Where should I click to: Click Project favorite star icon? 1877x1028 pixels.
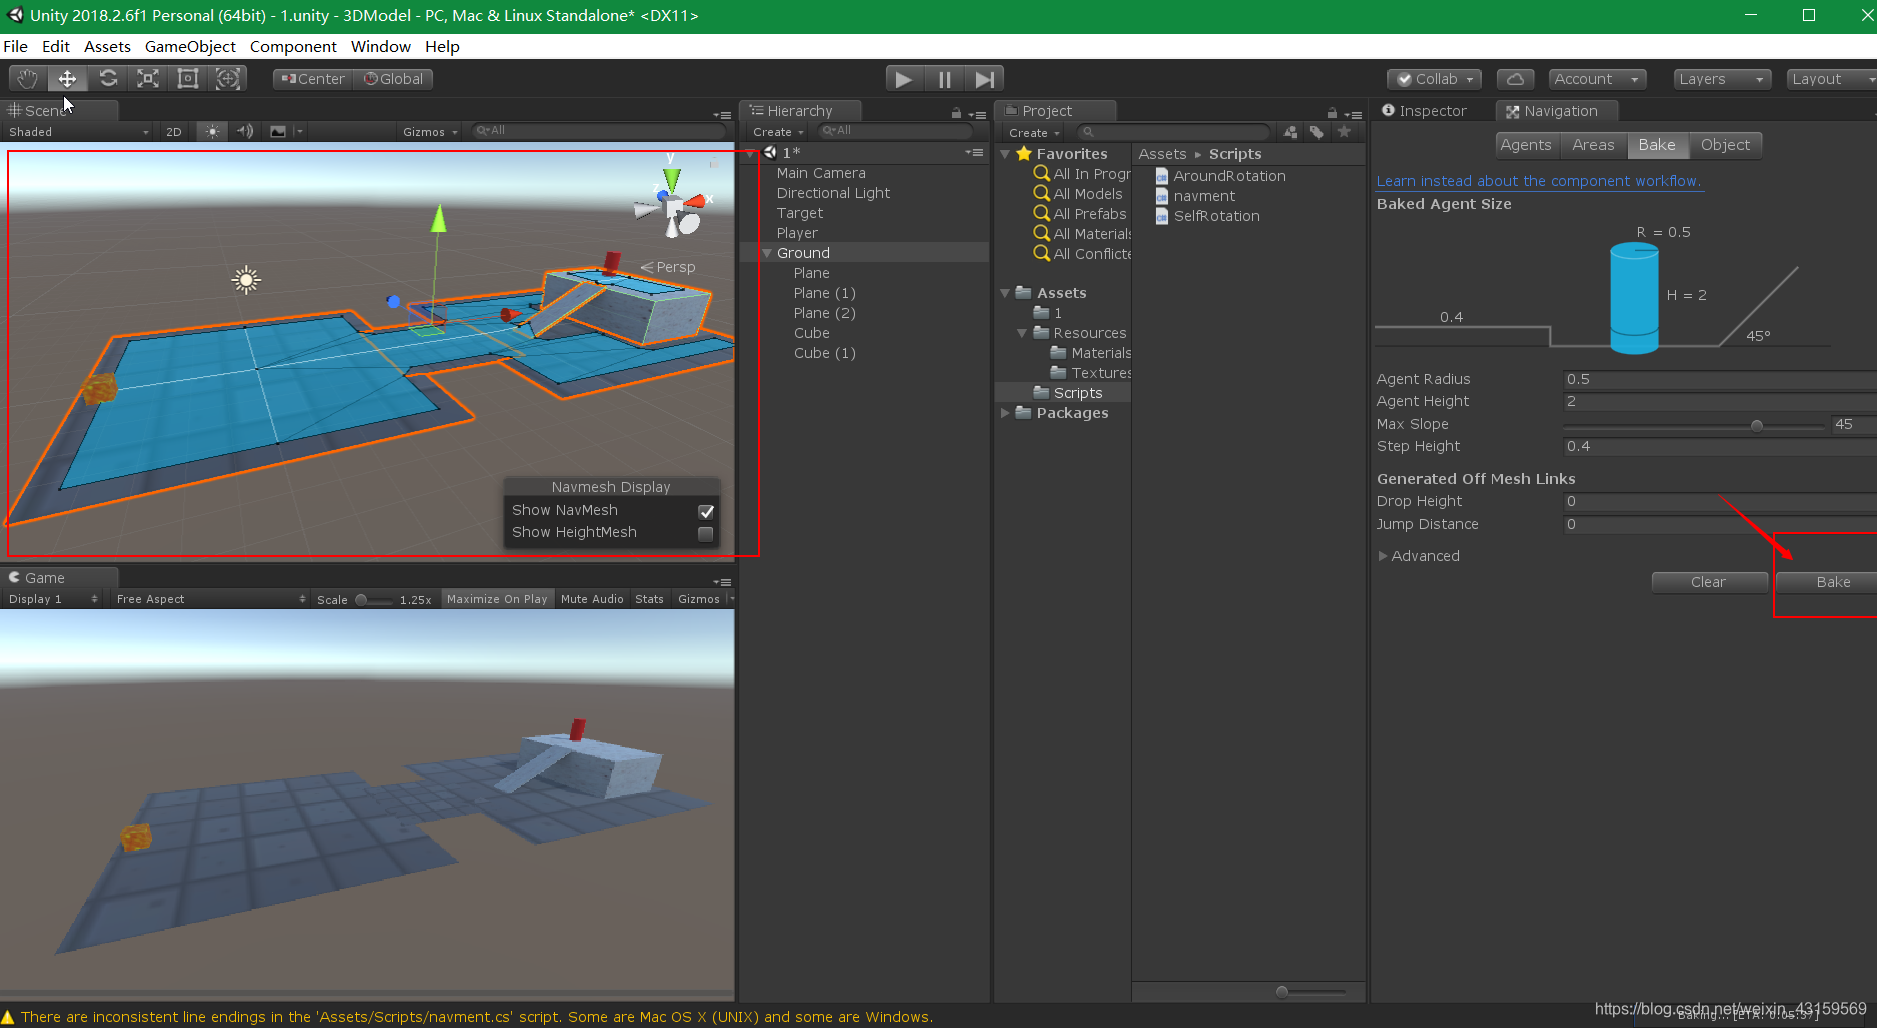(x=1344, y=132)
